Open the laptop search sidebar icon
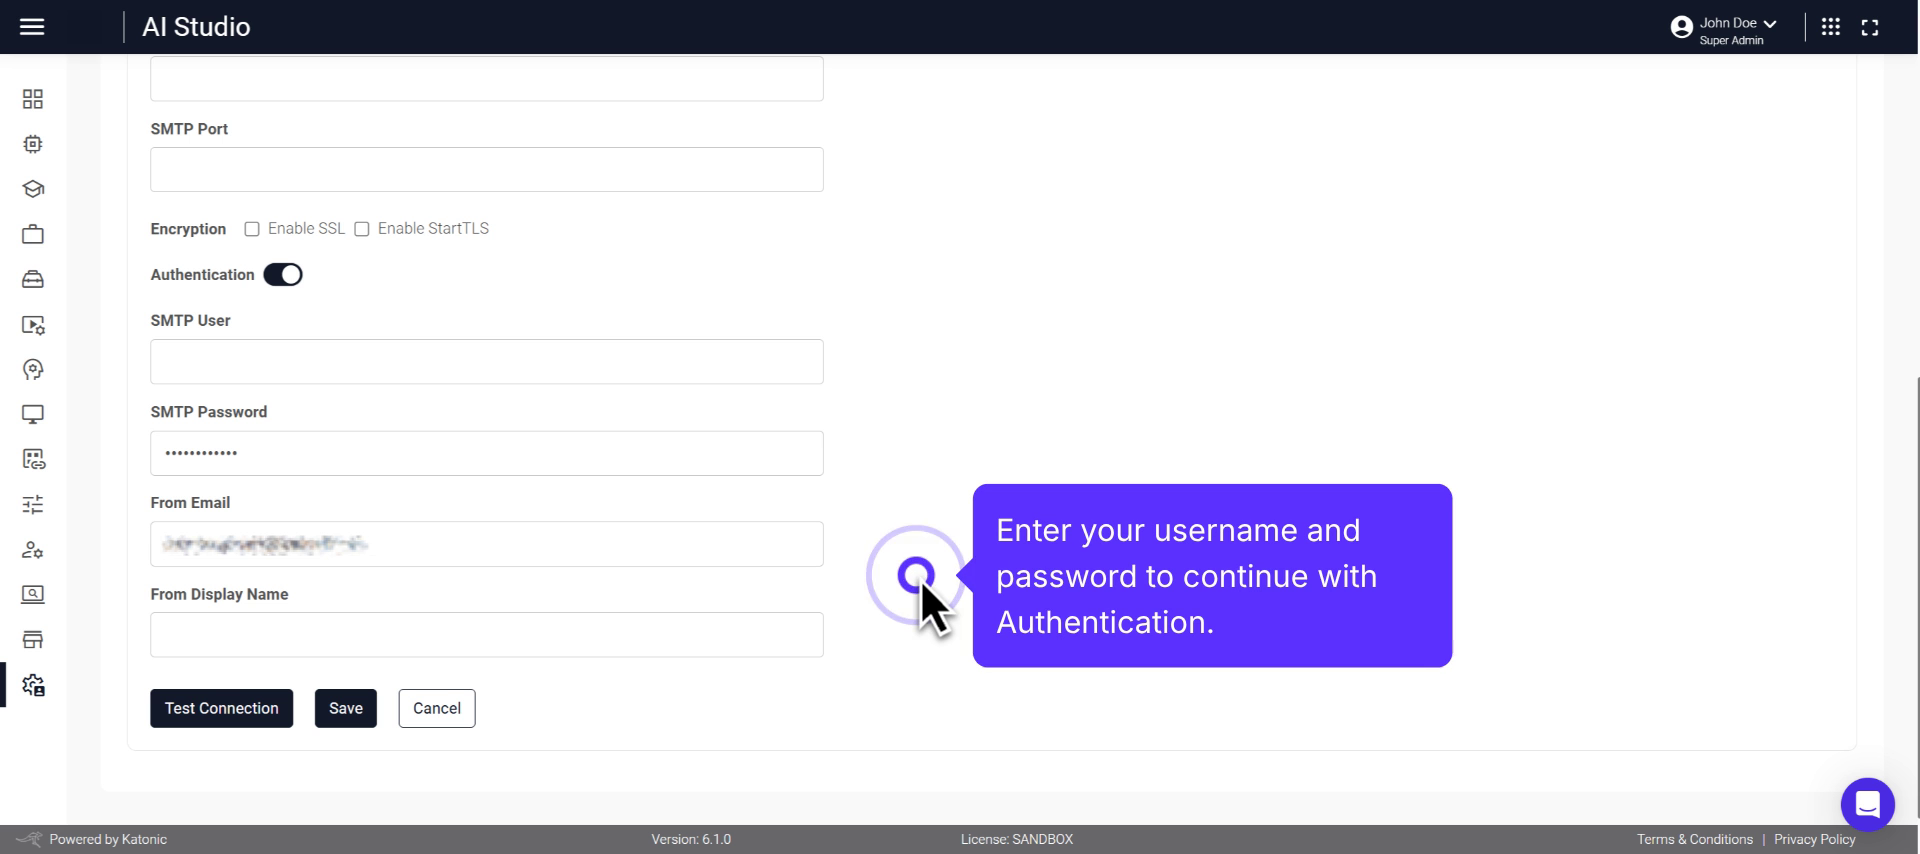This screenshot has height=854, width=1920. click(33, 594)
